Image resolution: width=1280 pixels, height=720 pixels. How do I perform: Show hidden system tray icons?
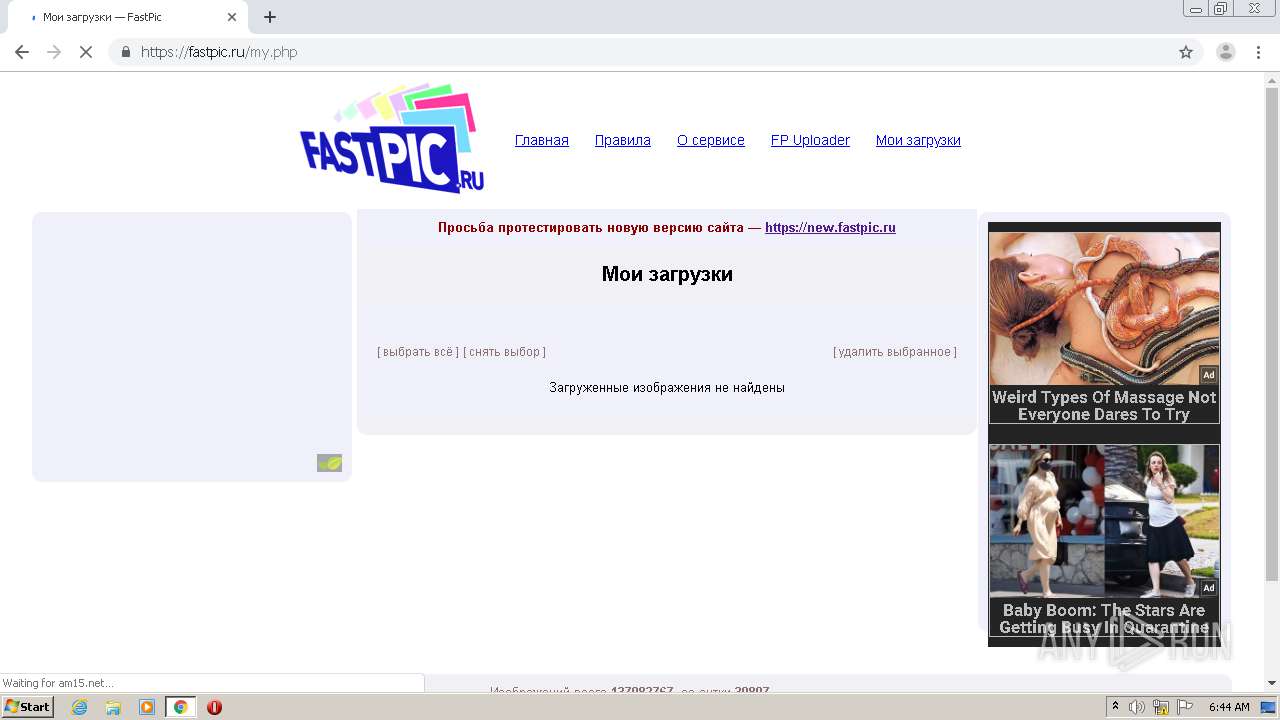(1115, 707)
